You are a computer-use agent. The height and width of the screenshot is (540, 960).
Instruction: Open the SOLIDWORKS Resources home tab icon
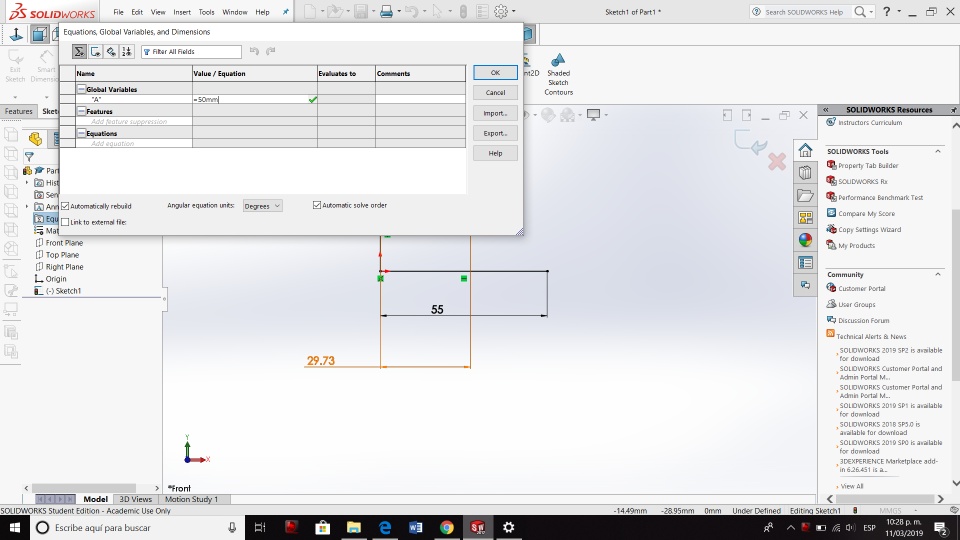click(805, 150)
